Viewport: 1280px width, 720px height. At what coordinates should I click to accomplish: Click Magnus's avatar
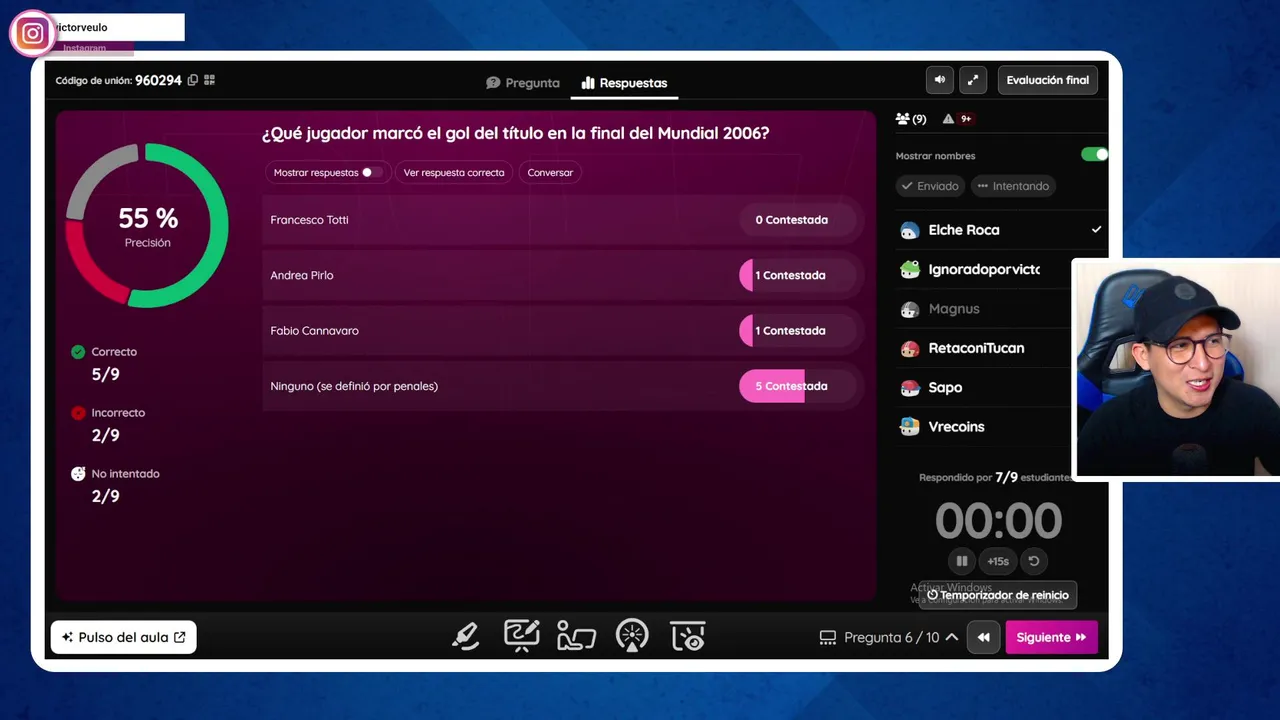click(x=909, y=309)
